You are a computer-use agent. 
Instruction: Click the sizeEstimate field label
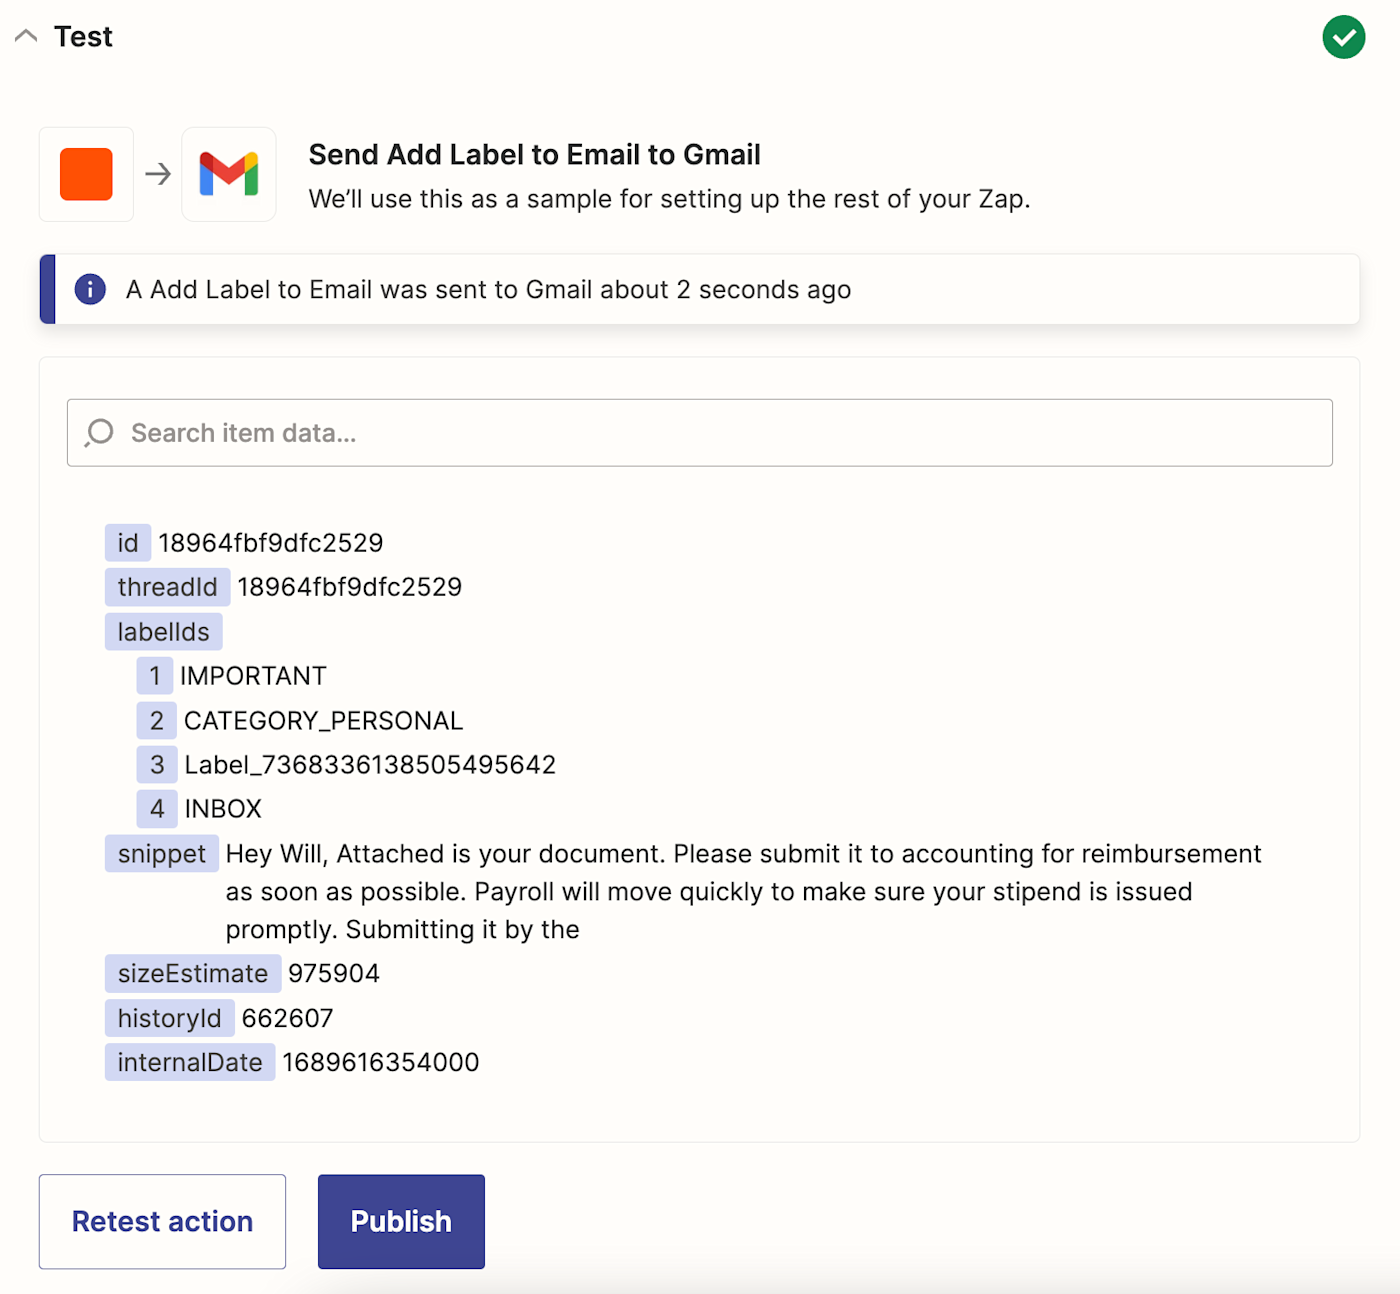(192, 974)
